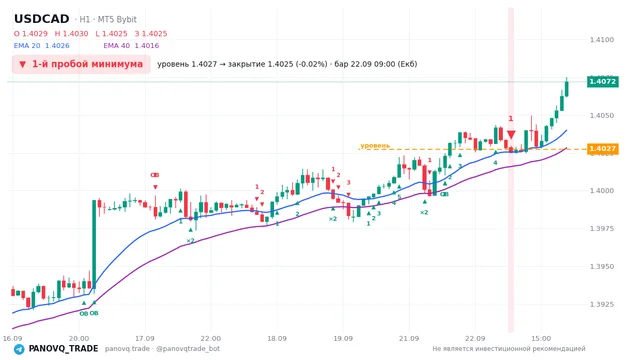Click the 1.4000 price axis label
The width and height of the screenshot is (640, 360).
602,191
